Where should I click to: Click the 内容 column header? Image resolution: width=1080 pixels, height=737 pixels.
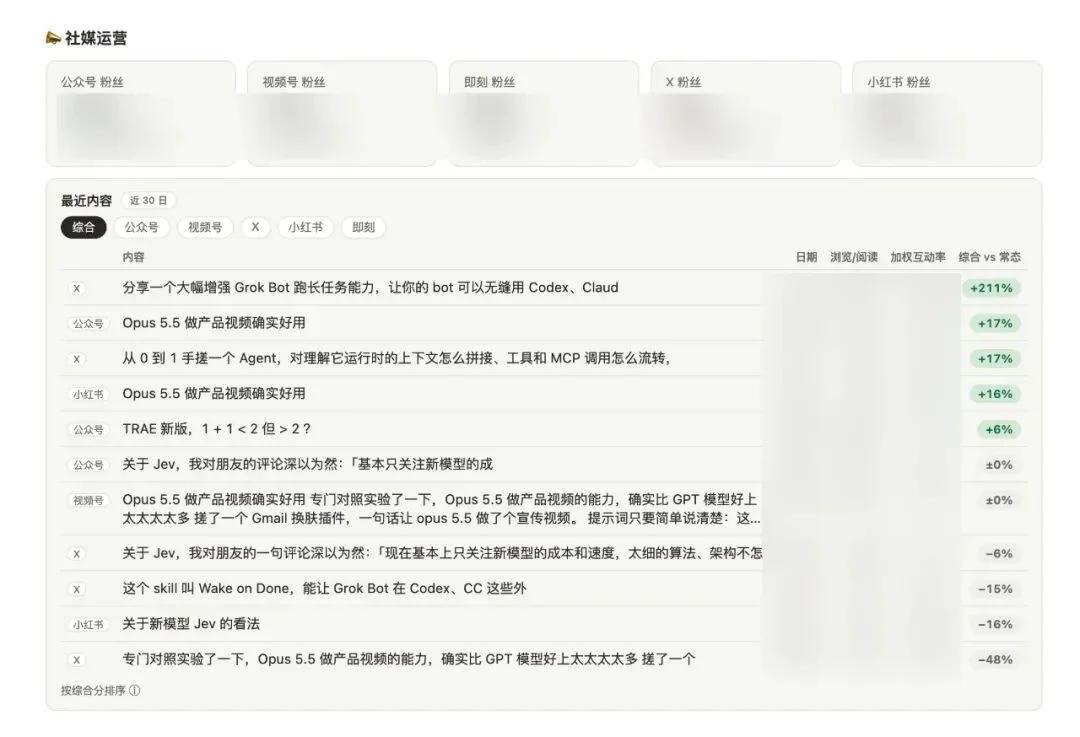(134, 257)
